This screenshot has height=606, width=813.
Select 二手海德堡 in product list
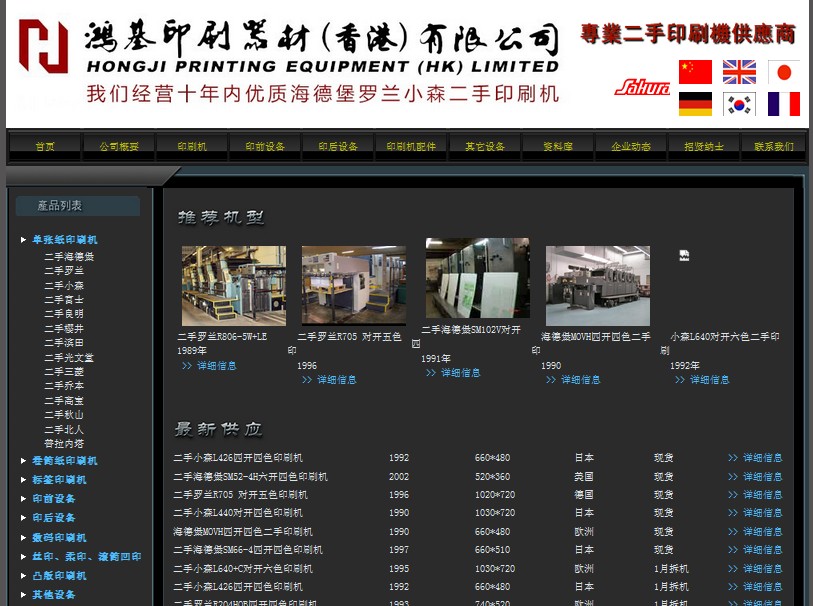(69, 256)
